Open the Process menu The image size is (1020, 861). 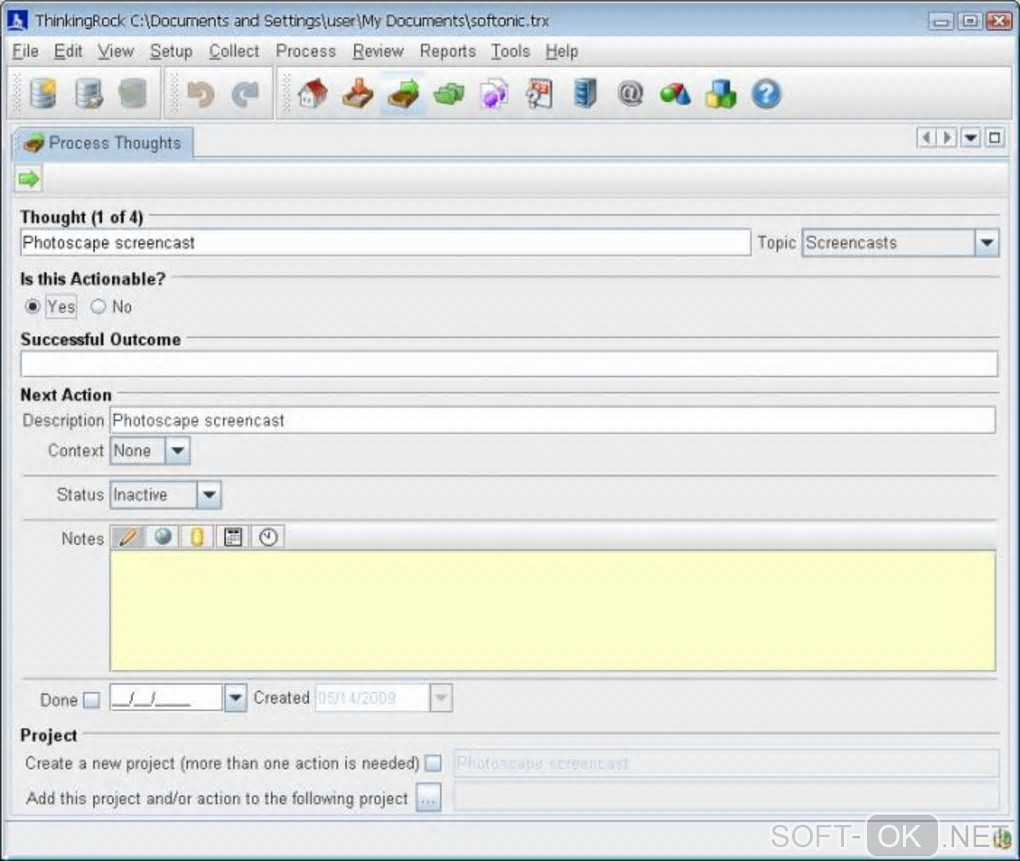[306, 51]
